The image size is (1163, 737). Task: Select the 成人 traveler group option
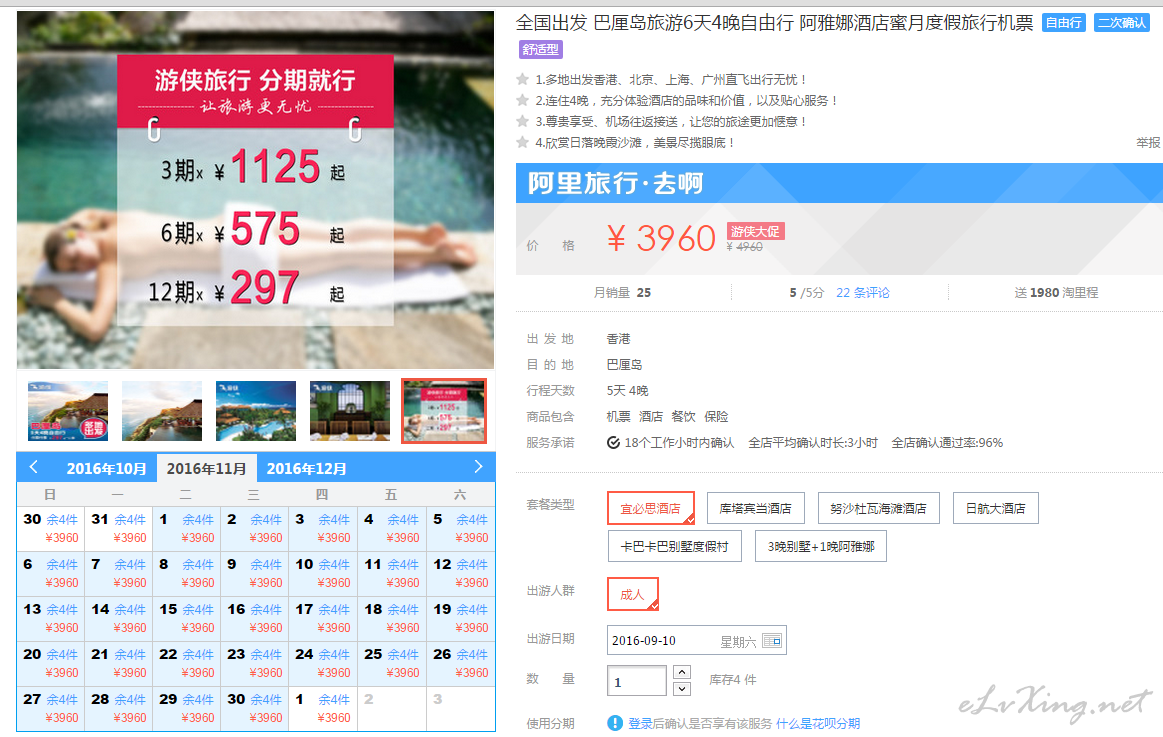pyautogui.click(x=633, y=595)
